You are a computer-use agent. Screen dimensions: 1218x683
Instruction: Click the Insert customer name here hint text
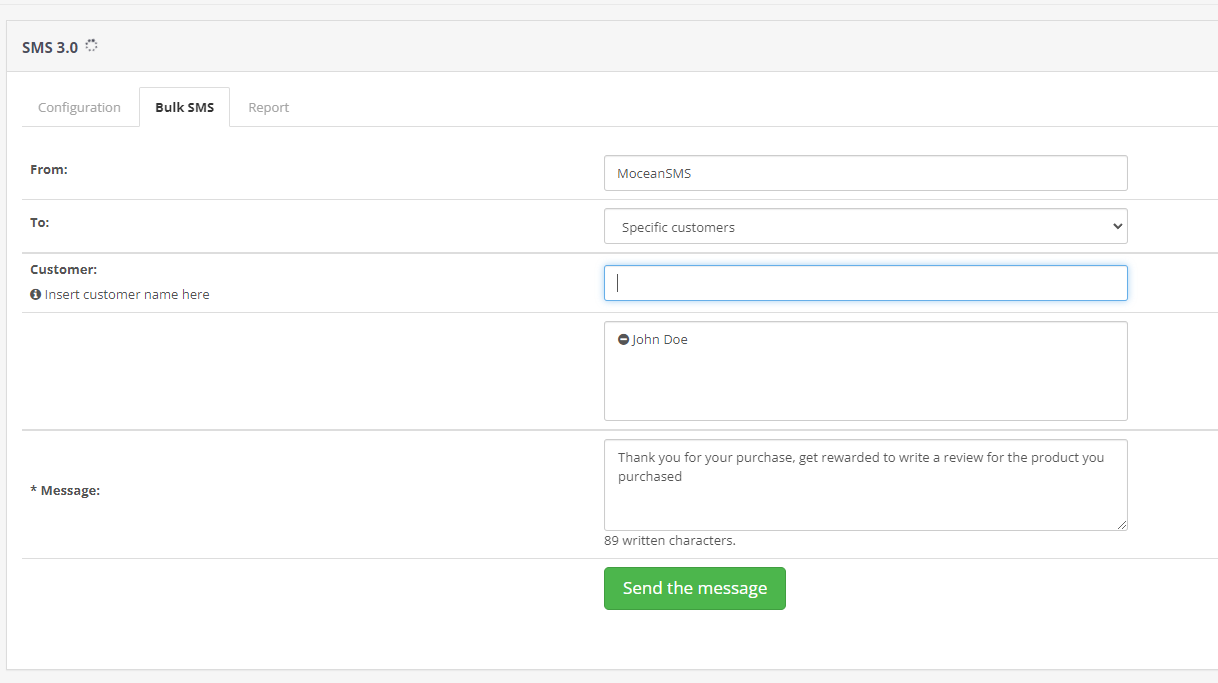[128, 294]
